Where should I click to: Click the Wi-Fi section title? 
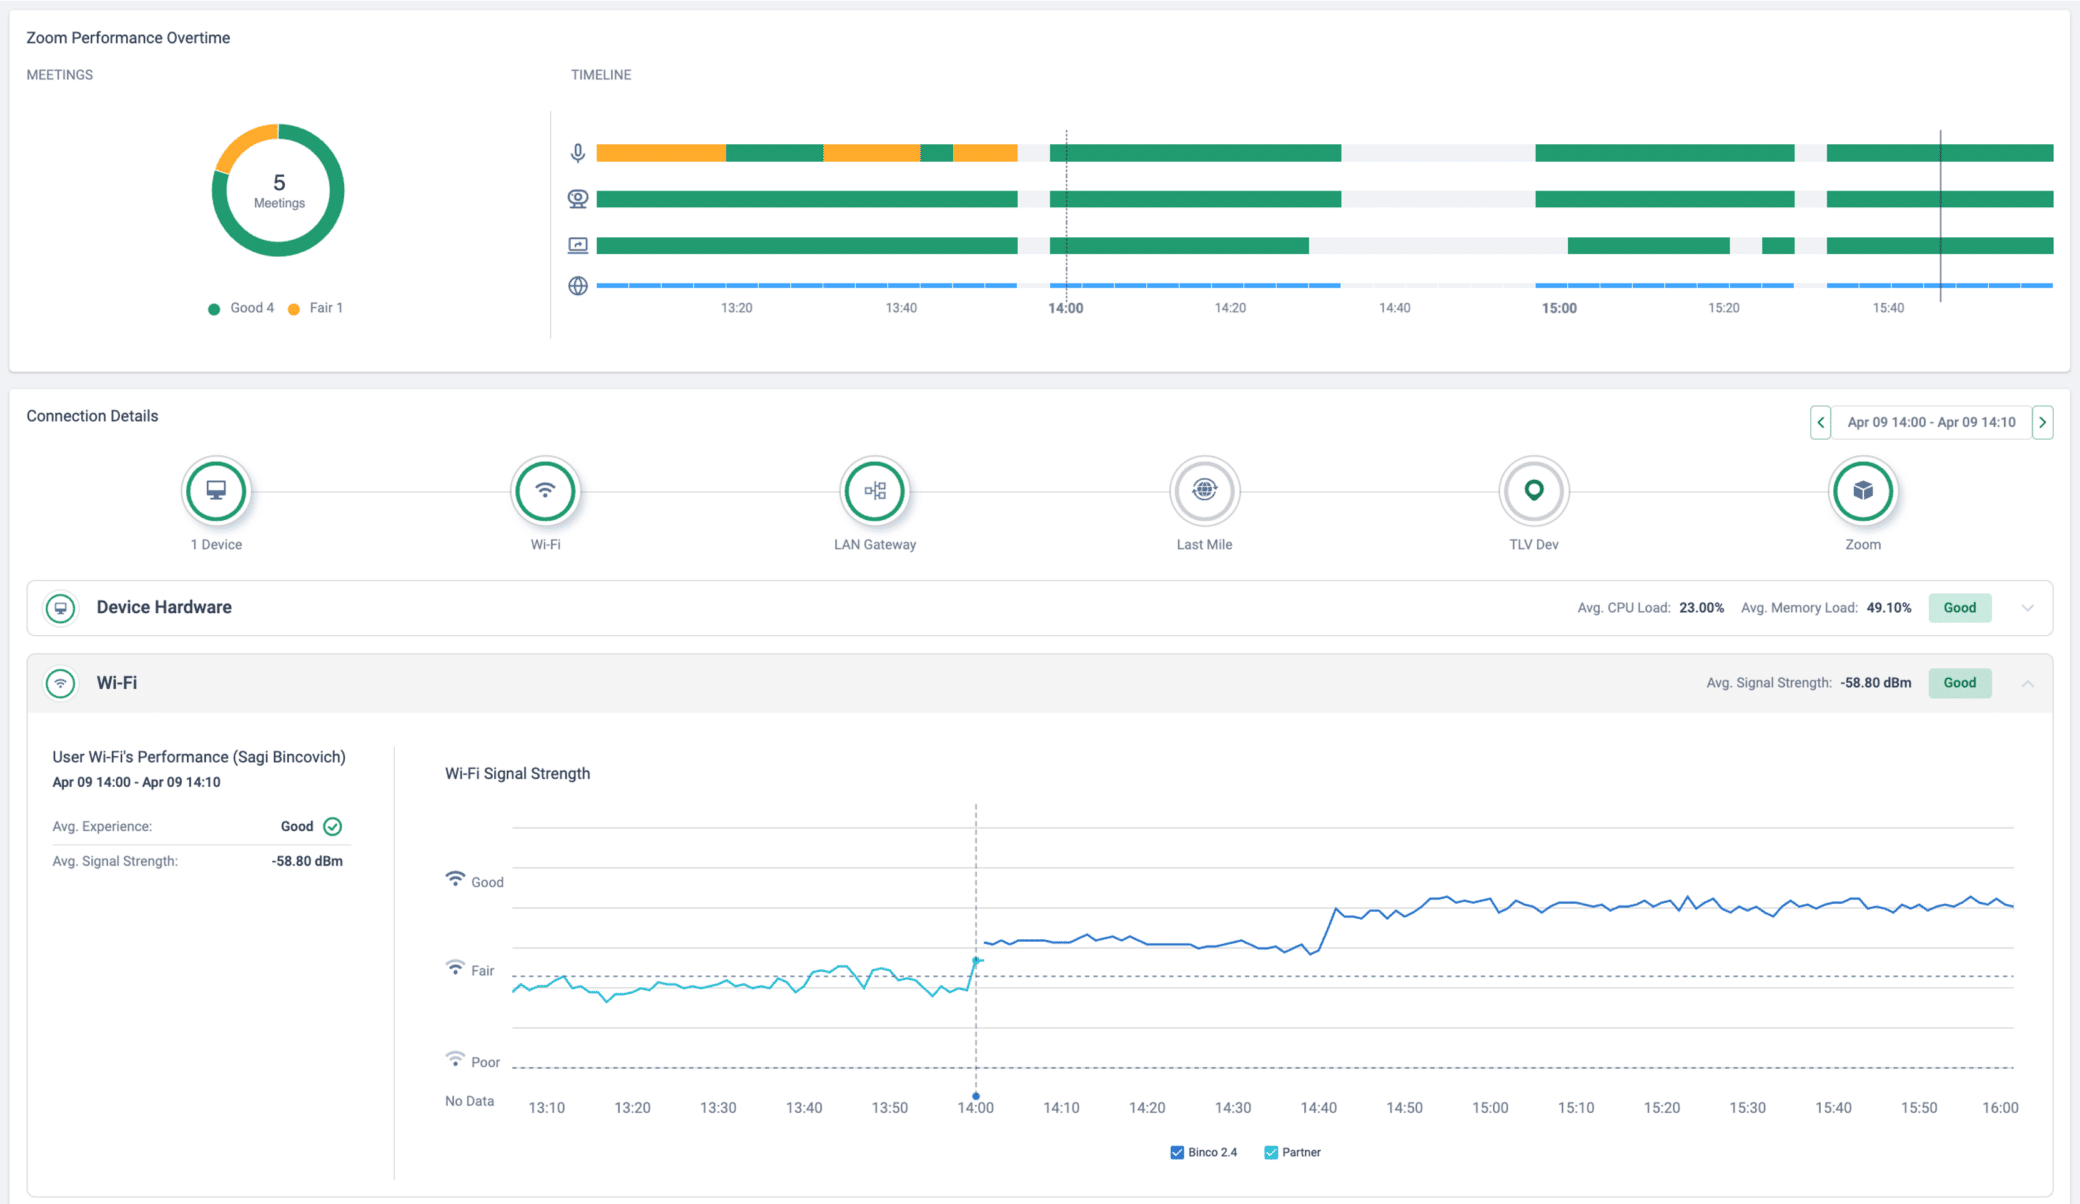(117, 683)
